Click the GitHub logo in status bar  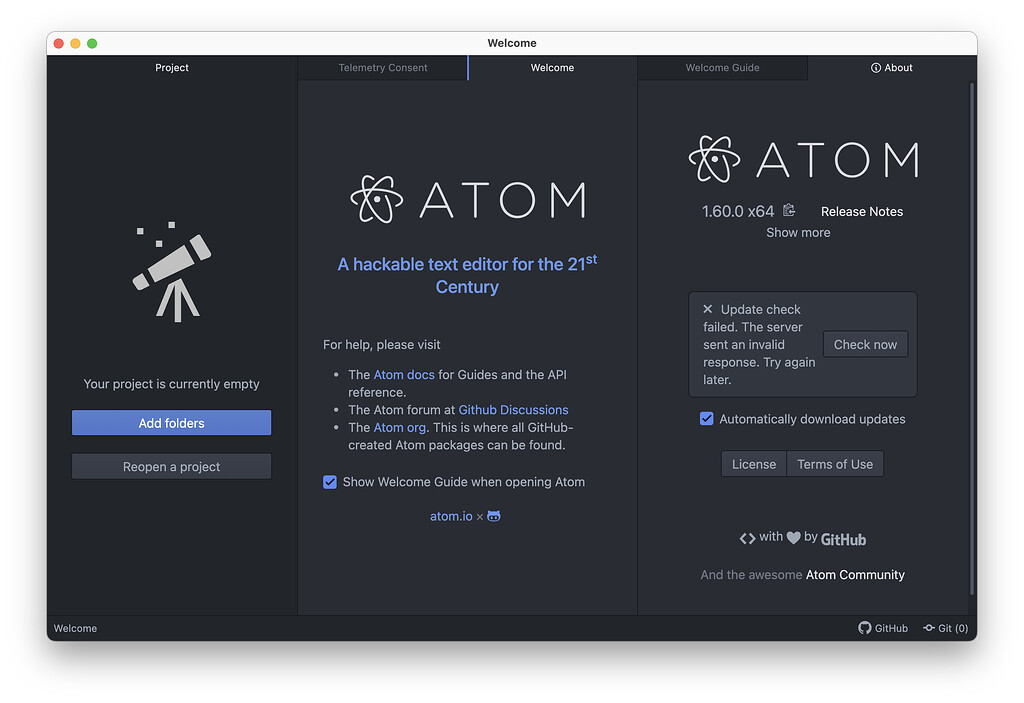(x=865, y=628)
